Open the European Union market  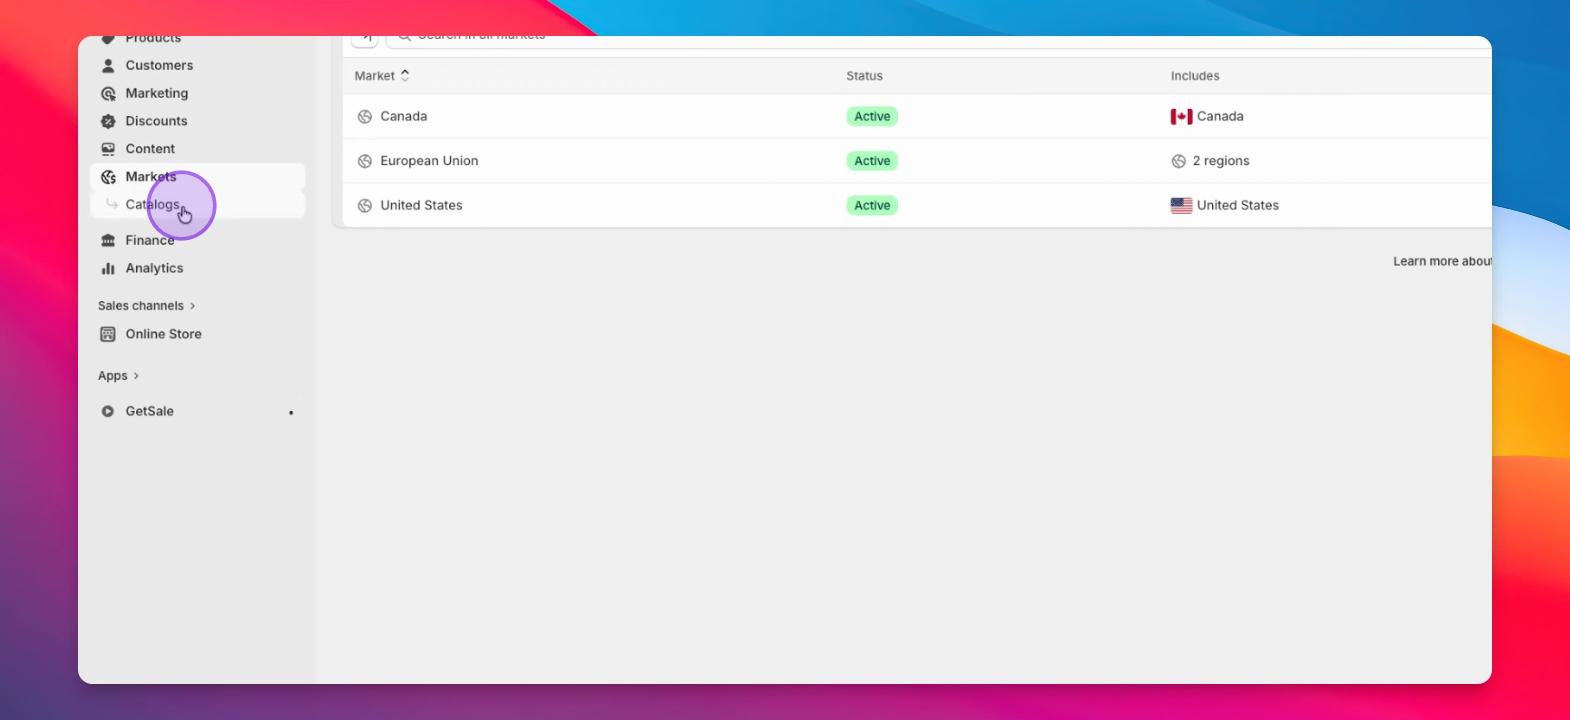point(917,161)
